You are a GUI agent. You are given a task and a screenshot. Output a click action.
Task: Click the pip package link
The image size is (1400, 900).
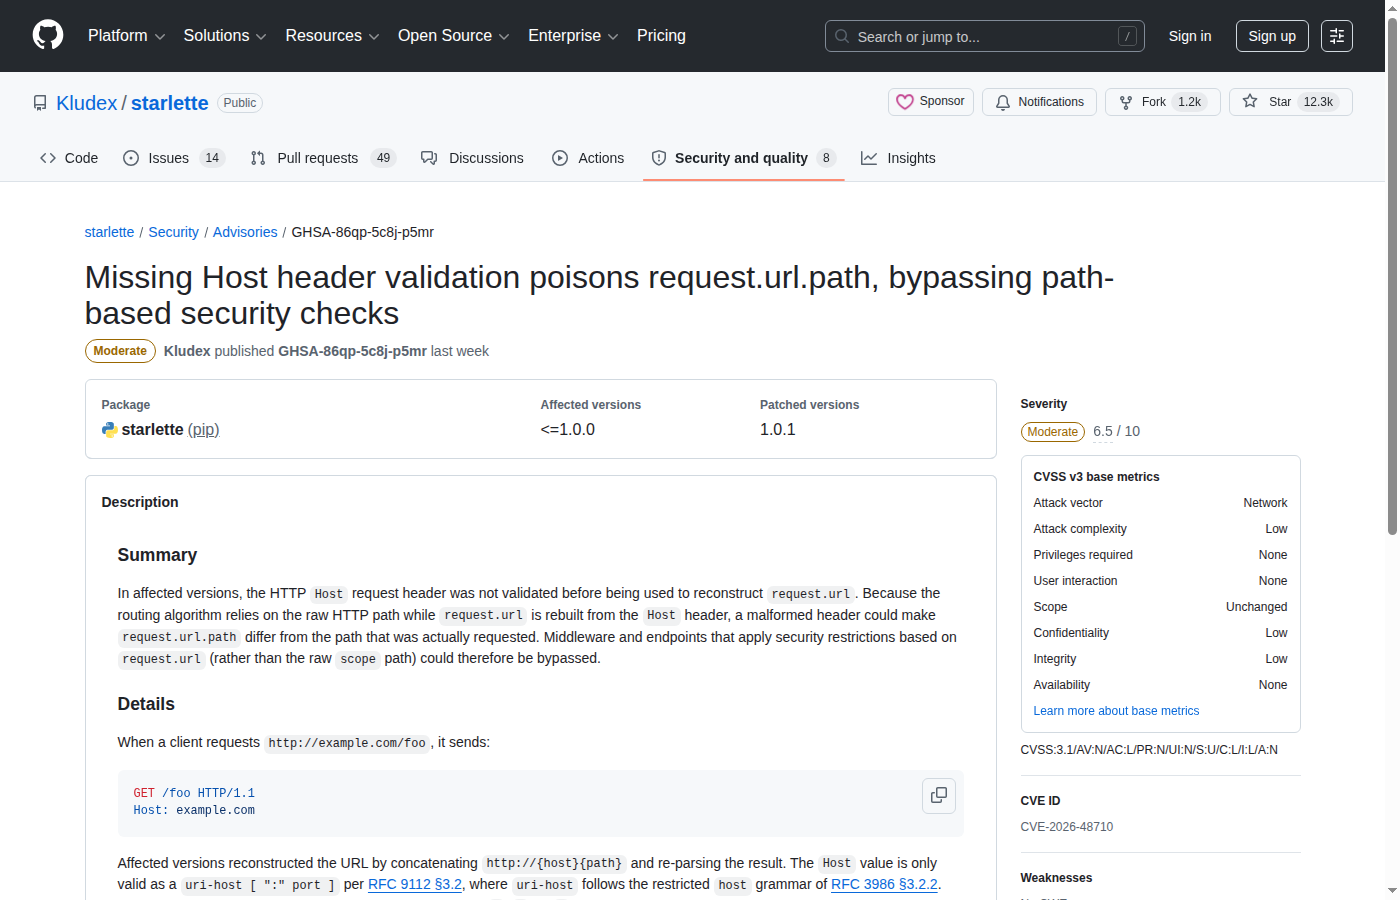tap(204, 430)
